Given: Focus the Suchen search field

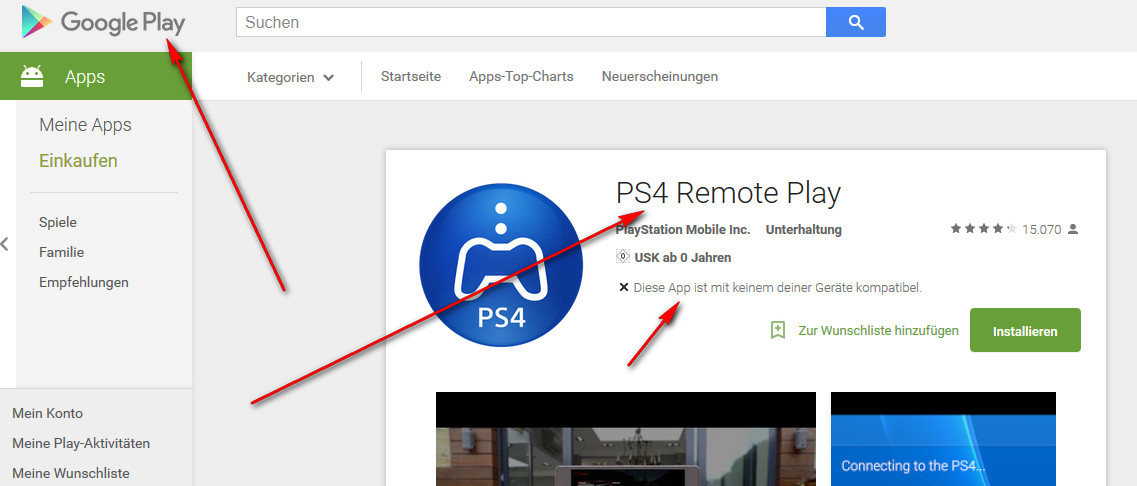Looking at the screenshot, I should pos(531,22).
